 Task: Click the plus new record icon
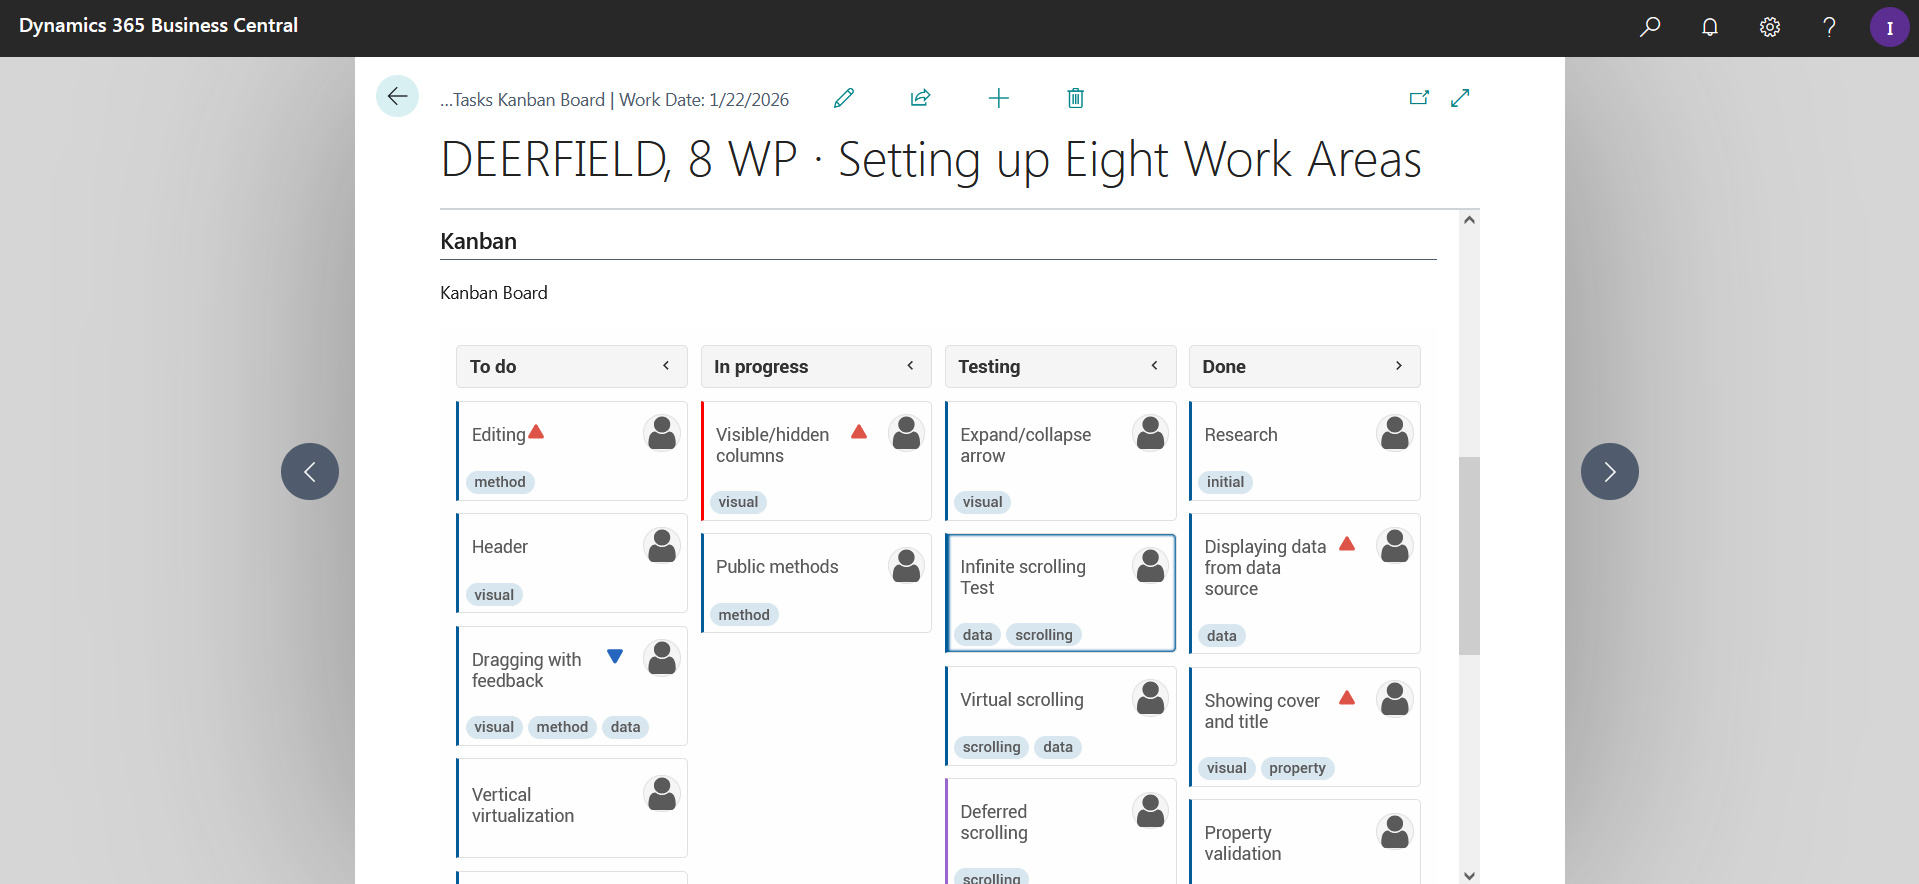coord(998,98)
